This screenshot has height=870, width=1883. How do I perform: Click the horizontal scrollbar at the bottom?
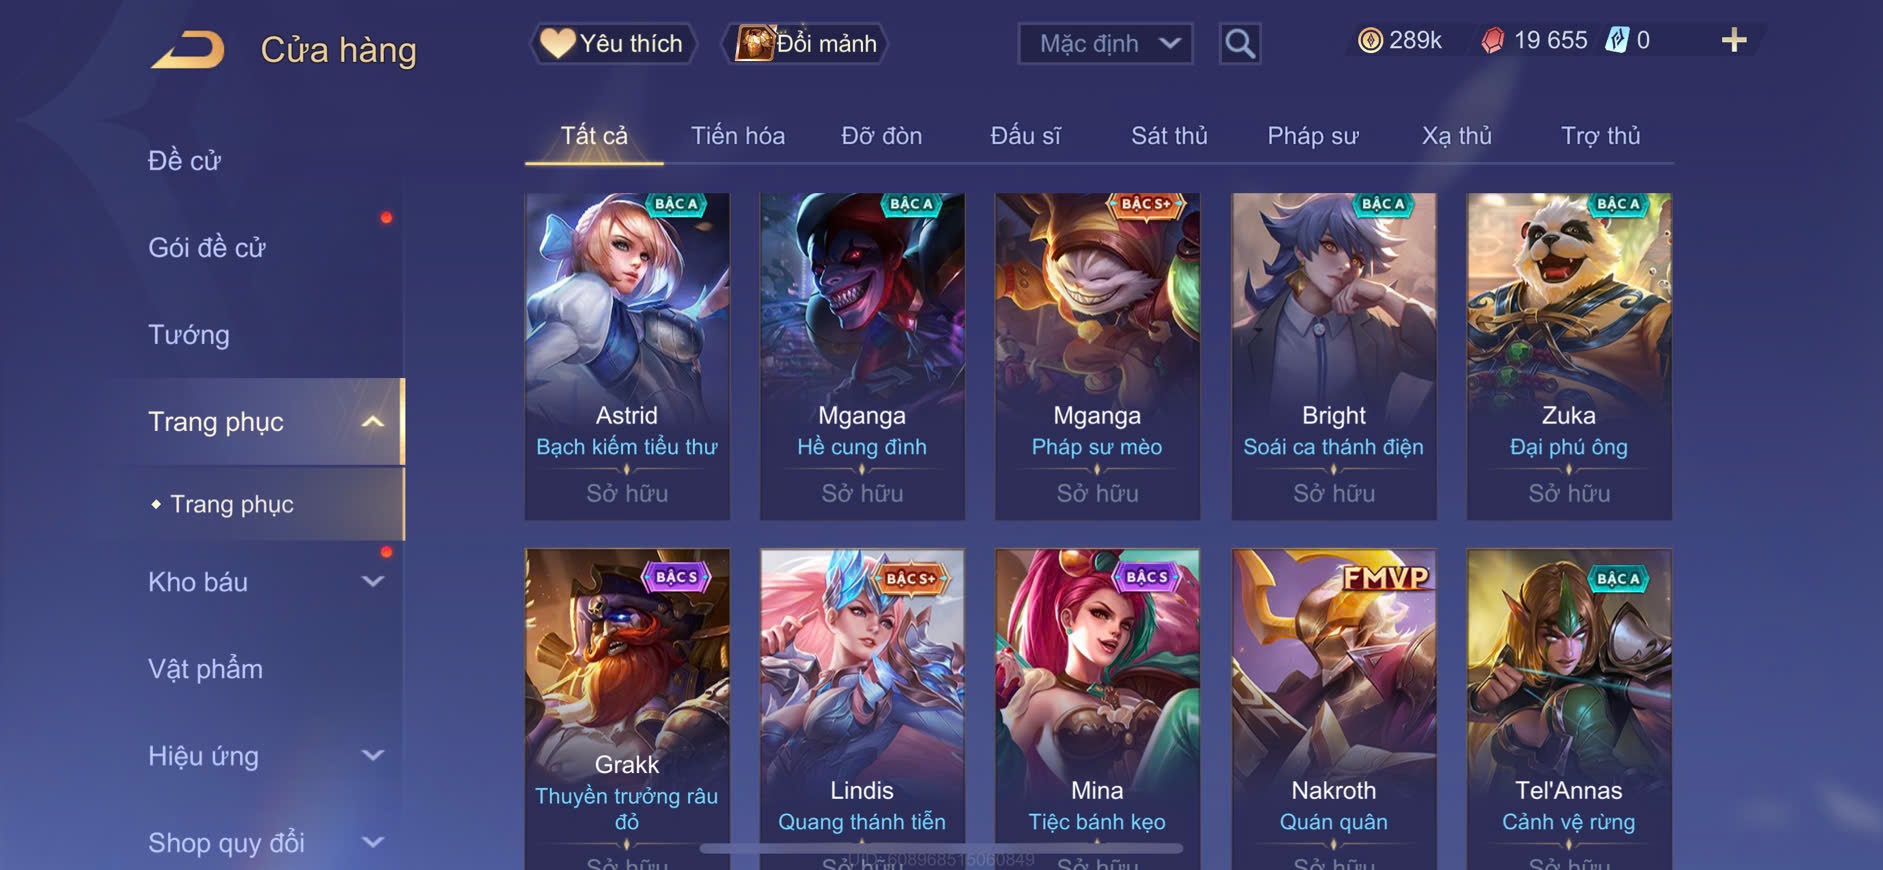[x=941, y=849]
